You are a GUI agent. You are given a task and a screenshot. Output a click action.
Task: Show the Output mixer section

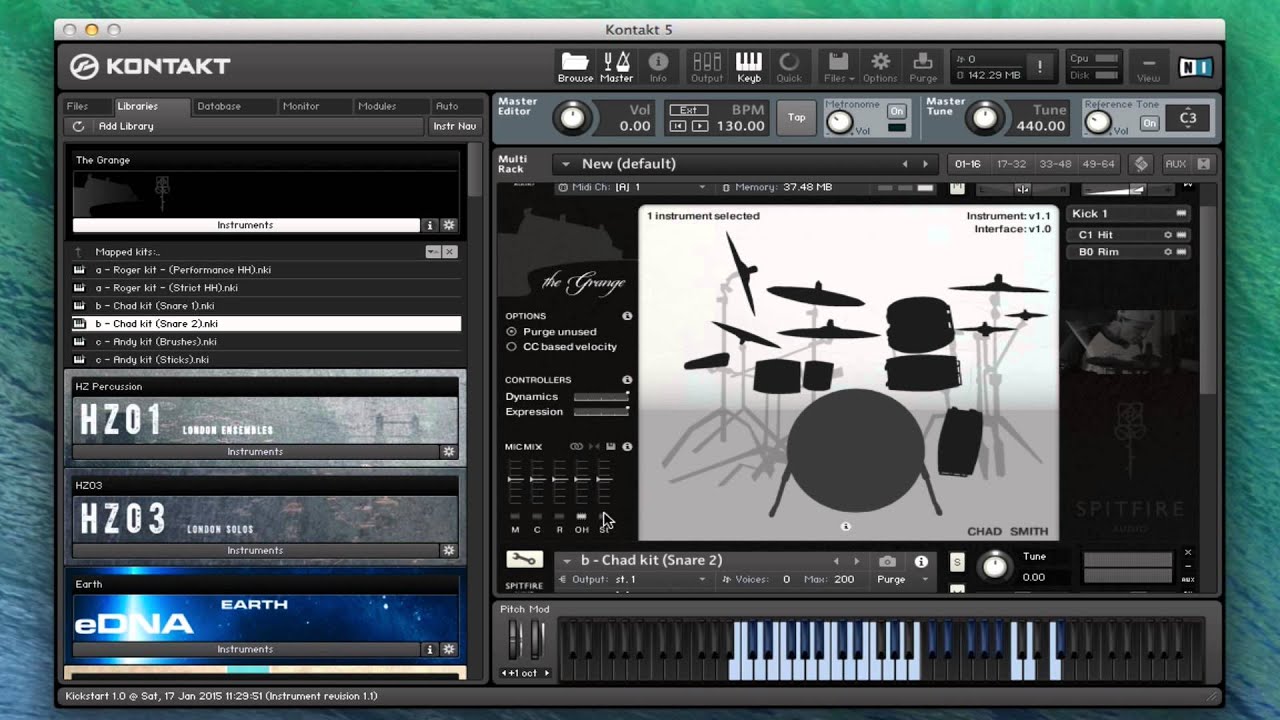click(707, 67)
